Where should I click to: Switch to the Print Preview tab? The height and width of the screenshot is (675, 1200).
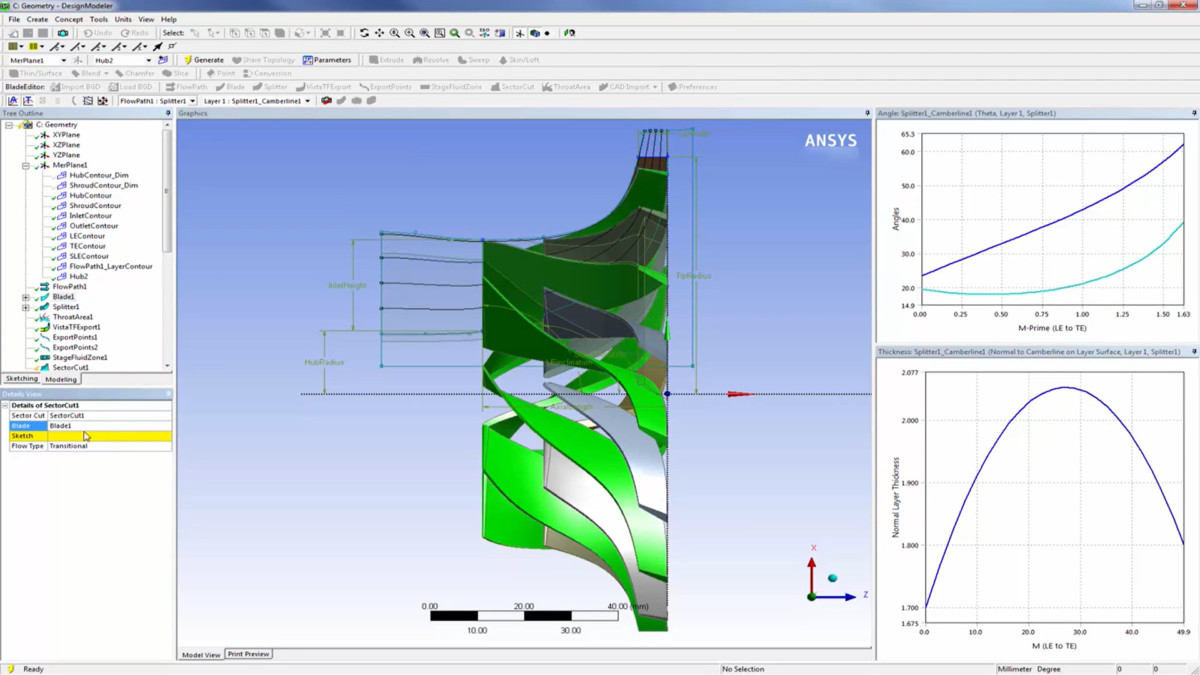coord(248,654)
